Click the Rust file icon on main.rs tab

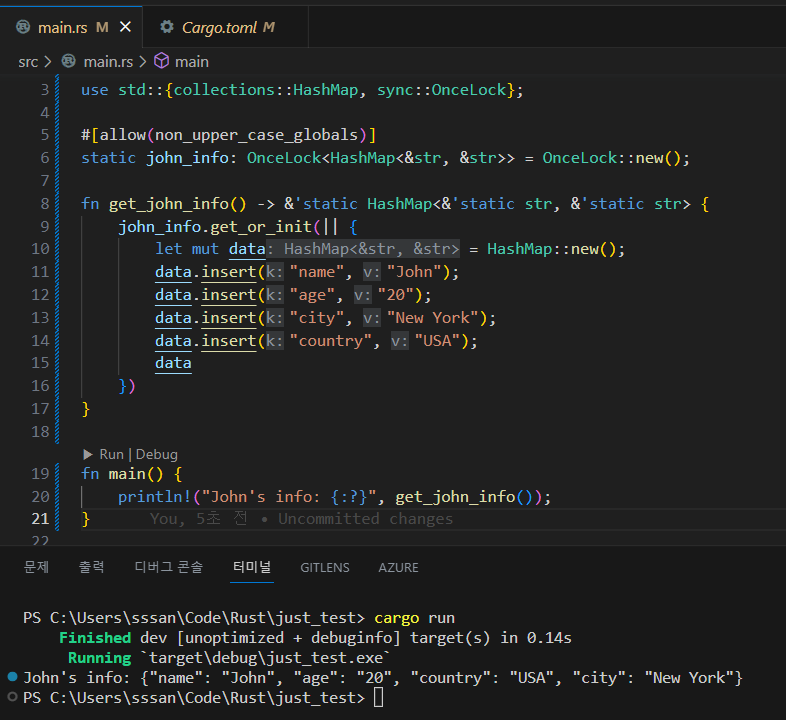(23, 28)
